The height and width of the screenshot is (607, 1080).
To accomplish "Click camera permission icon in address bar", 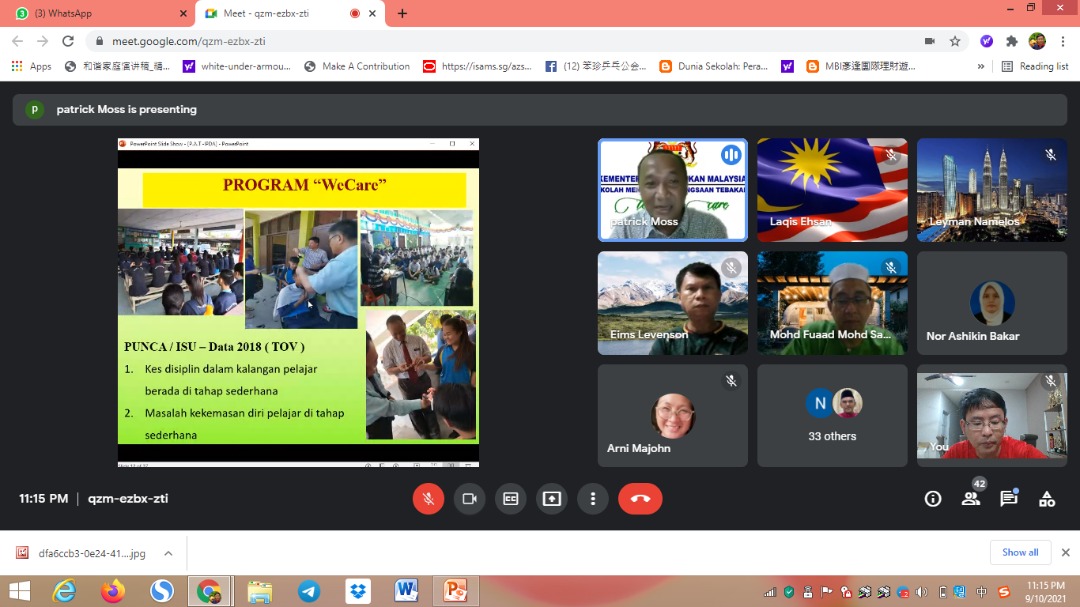I will coord(930,41).
